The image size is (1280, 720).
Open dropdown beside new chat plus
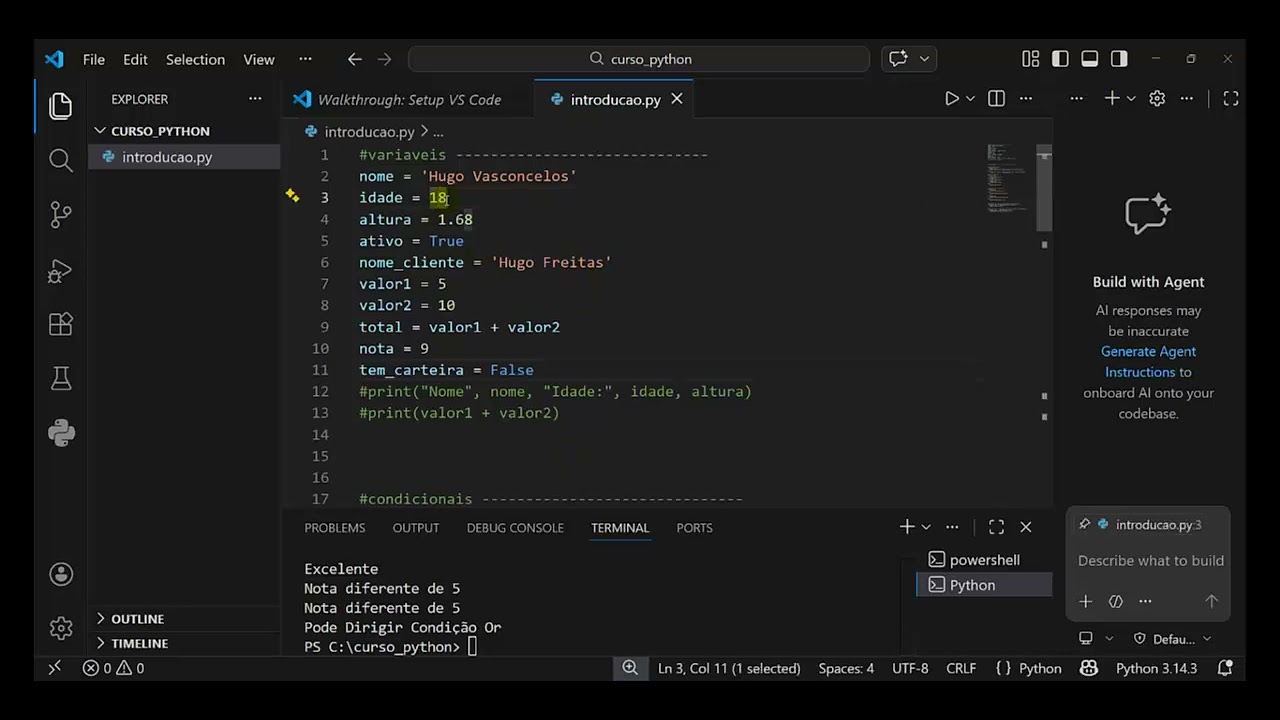click(x=1131, y=98)
